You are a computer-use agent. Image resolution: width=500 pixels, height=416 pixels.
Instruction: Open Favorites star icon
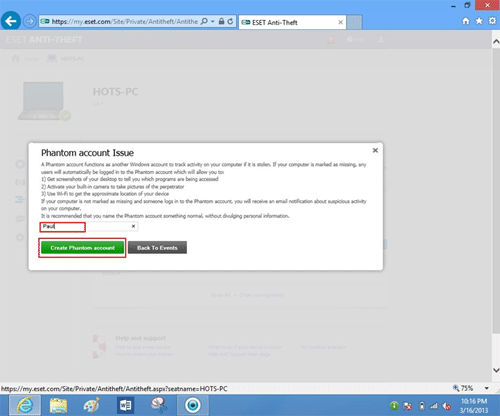point(479,21)
